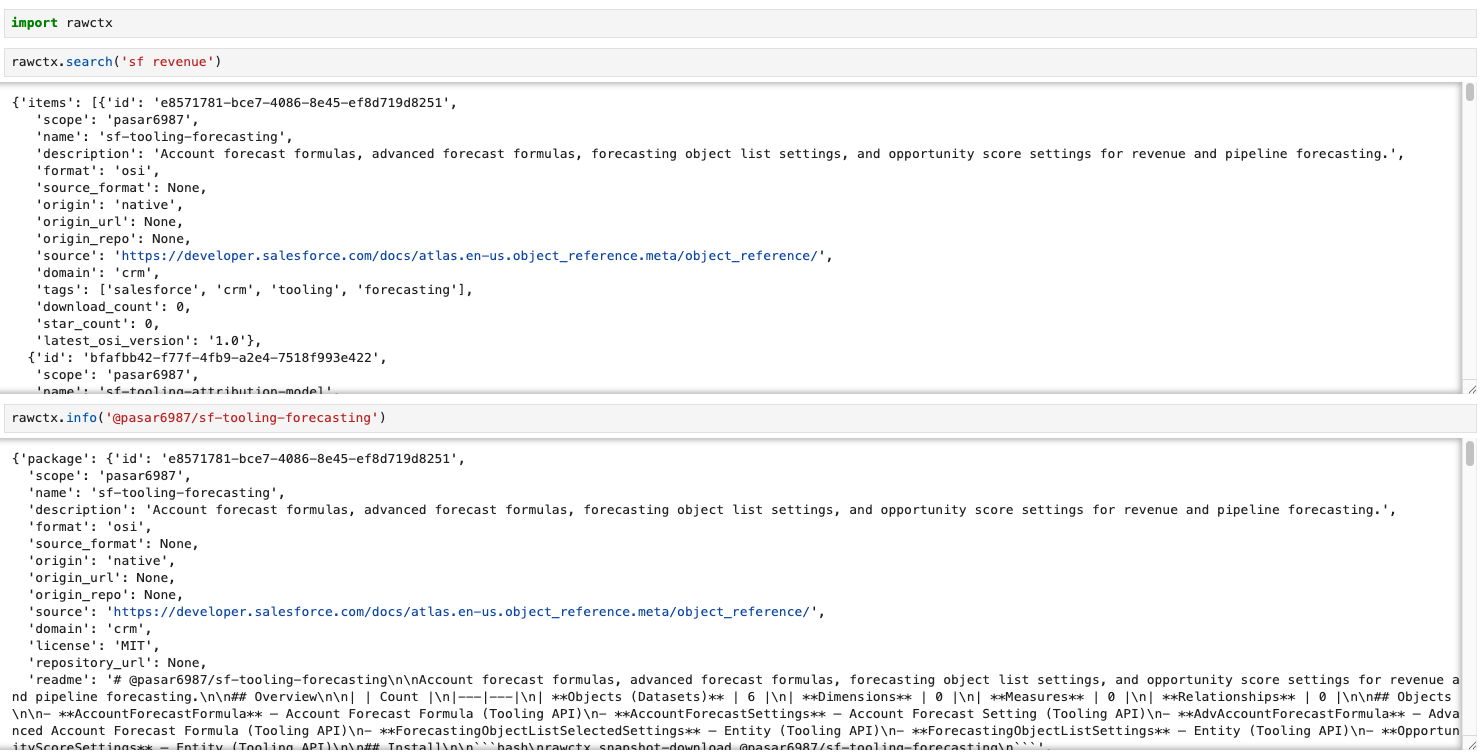Click the resize handle of the search output

point(1470,387)
